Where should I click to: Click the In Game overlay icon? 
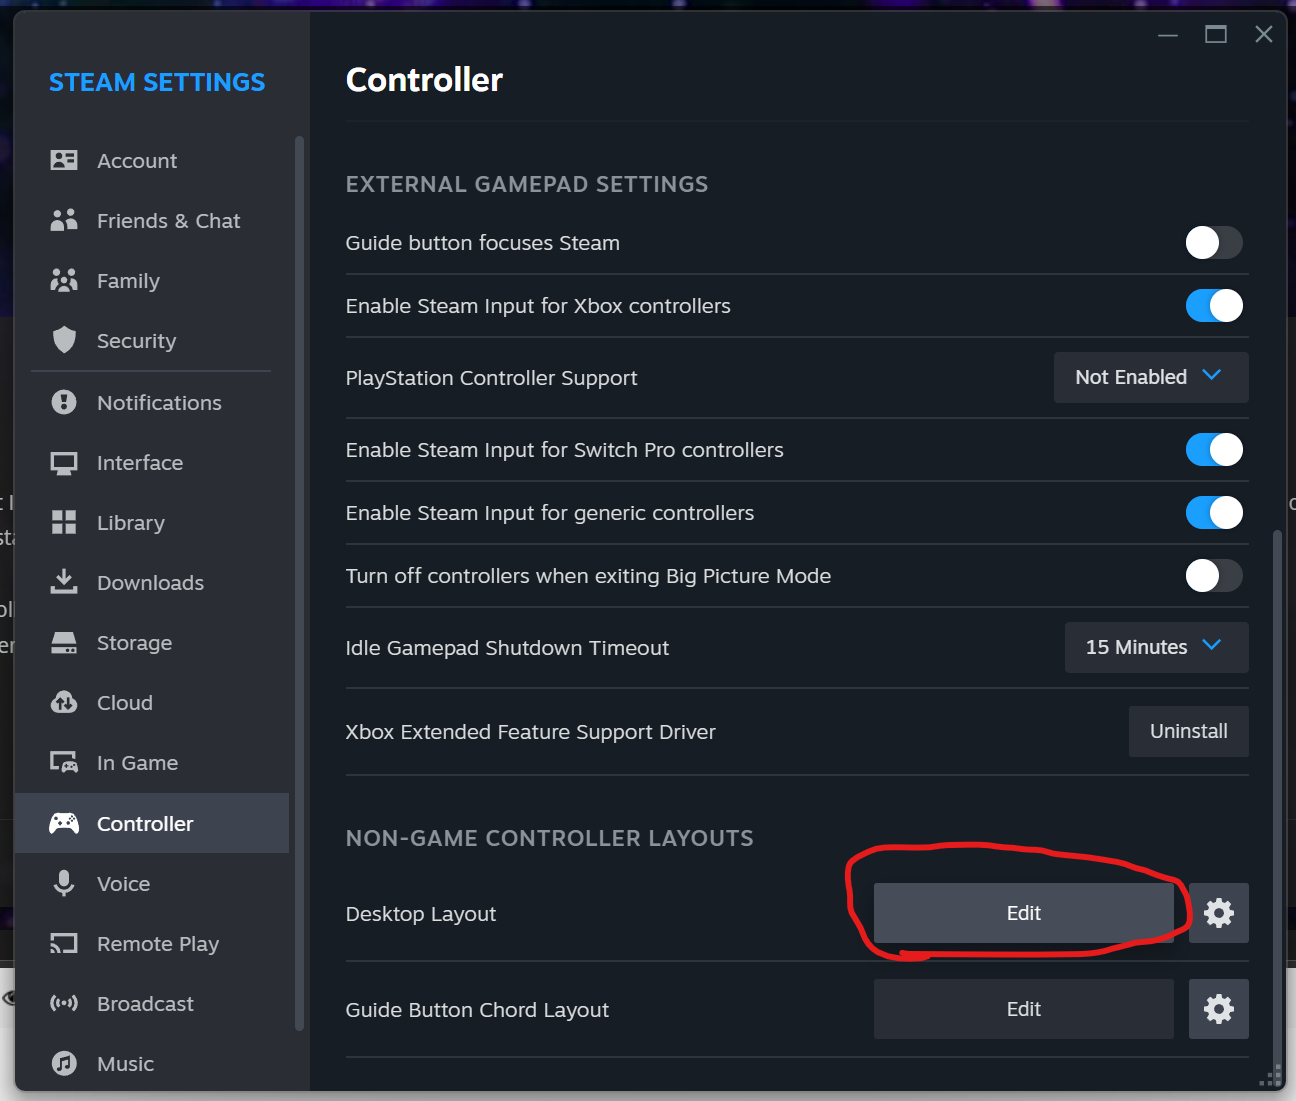coord(64,763)
